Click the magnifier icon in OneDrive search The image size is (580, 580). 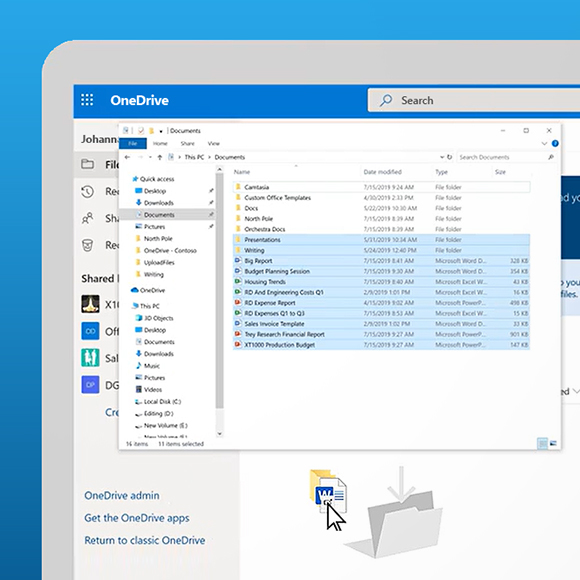pyautogui.click(x=386, y=100)
